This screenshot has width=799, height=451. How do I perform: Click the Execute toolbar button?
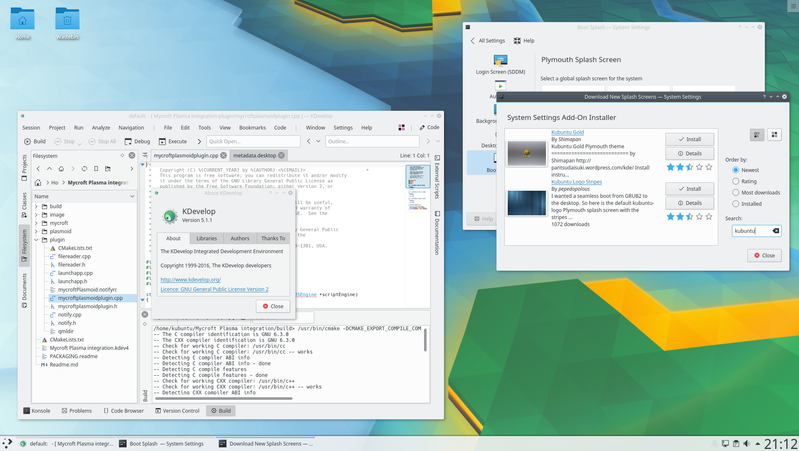pos(171,142)
